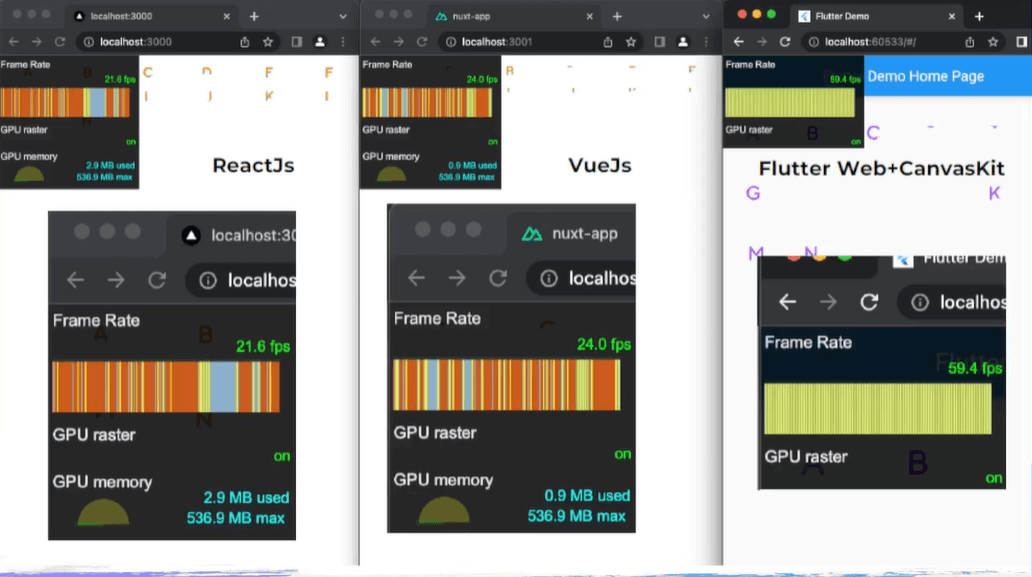The height and width of the screenshot is (577, 1032).
Task: Open the tab search chevron in the VueJs window
Action: pos(704,16)
